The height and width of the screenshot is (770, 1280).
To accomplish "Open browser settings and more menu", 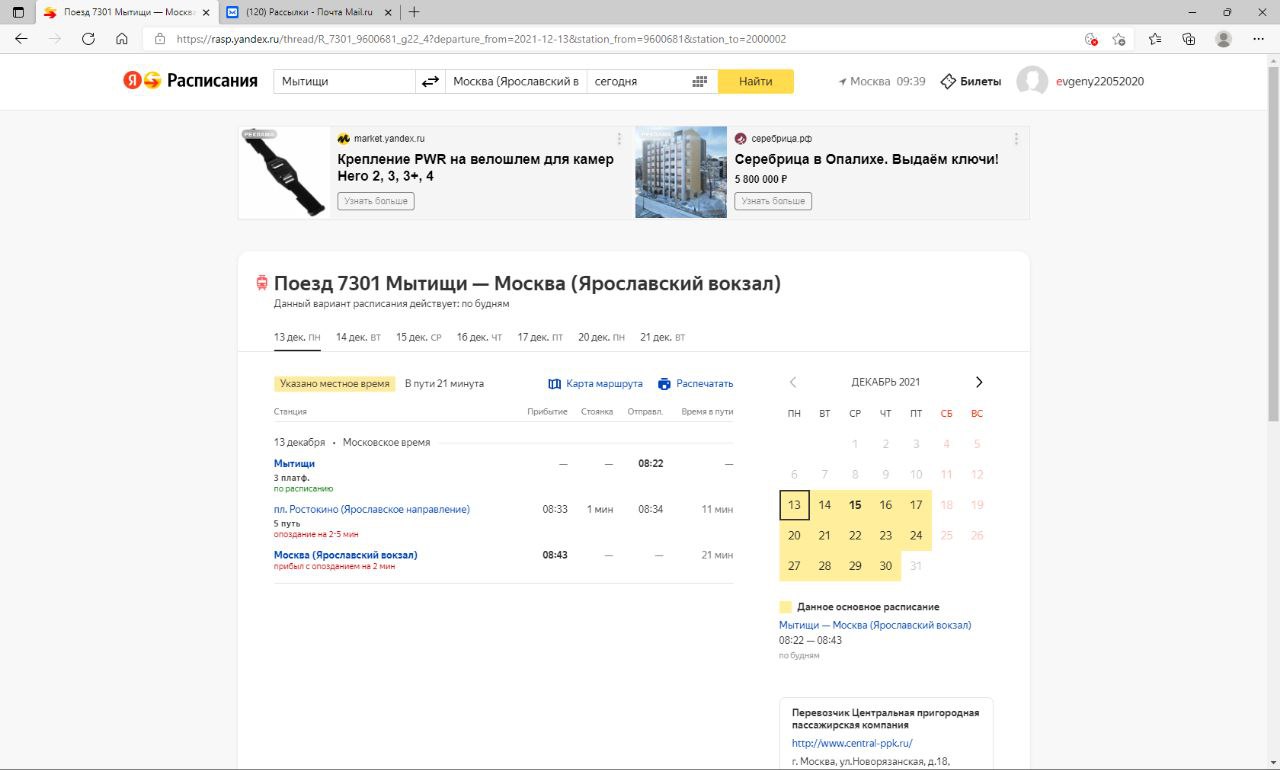I will point(1258,39).
